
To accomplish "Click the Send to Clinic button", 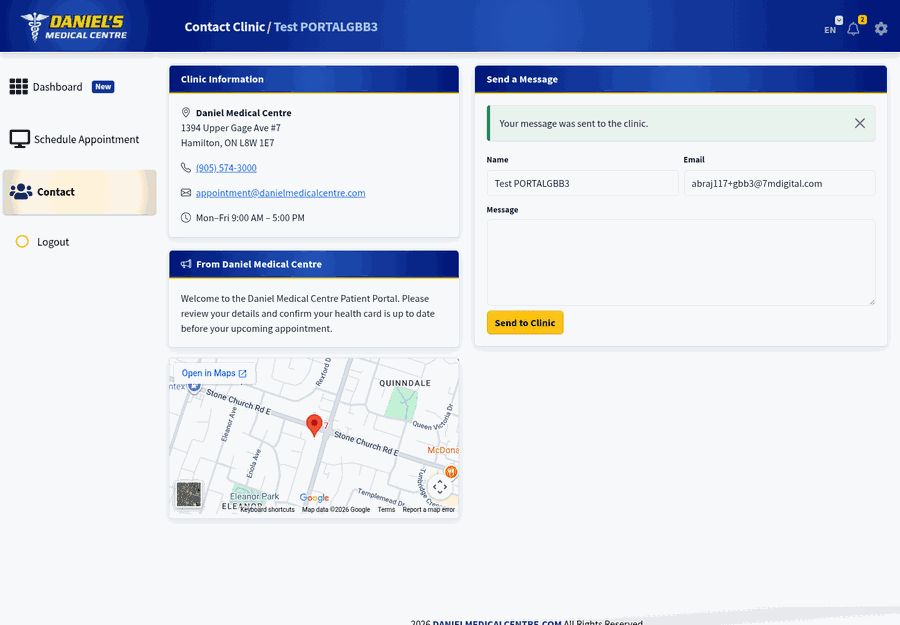I will coord(525,323).
